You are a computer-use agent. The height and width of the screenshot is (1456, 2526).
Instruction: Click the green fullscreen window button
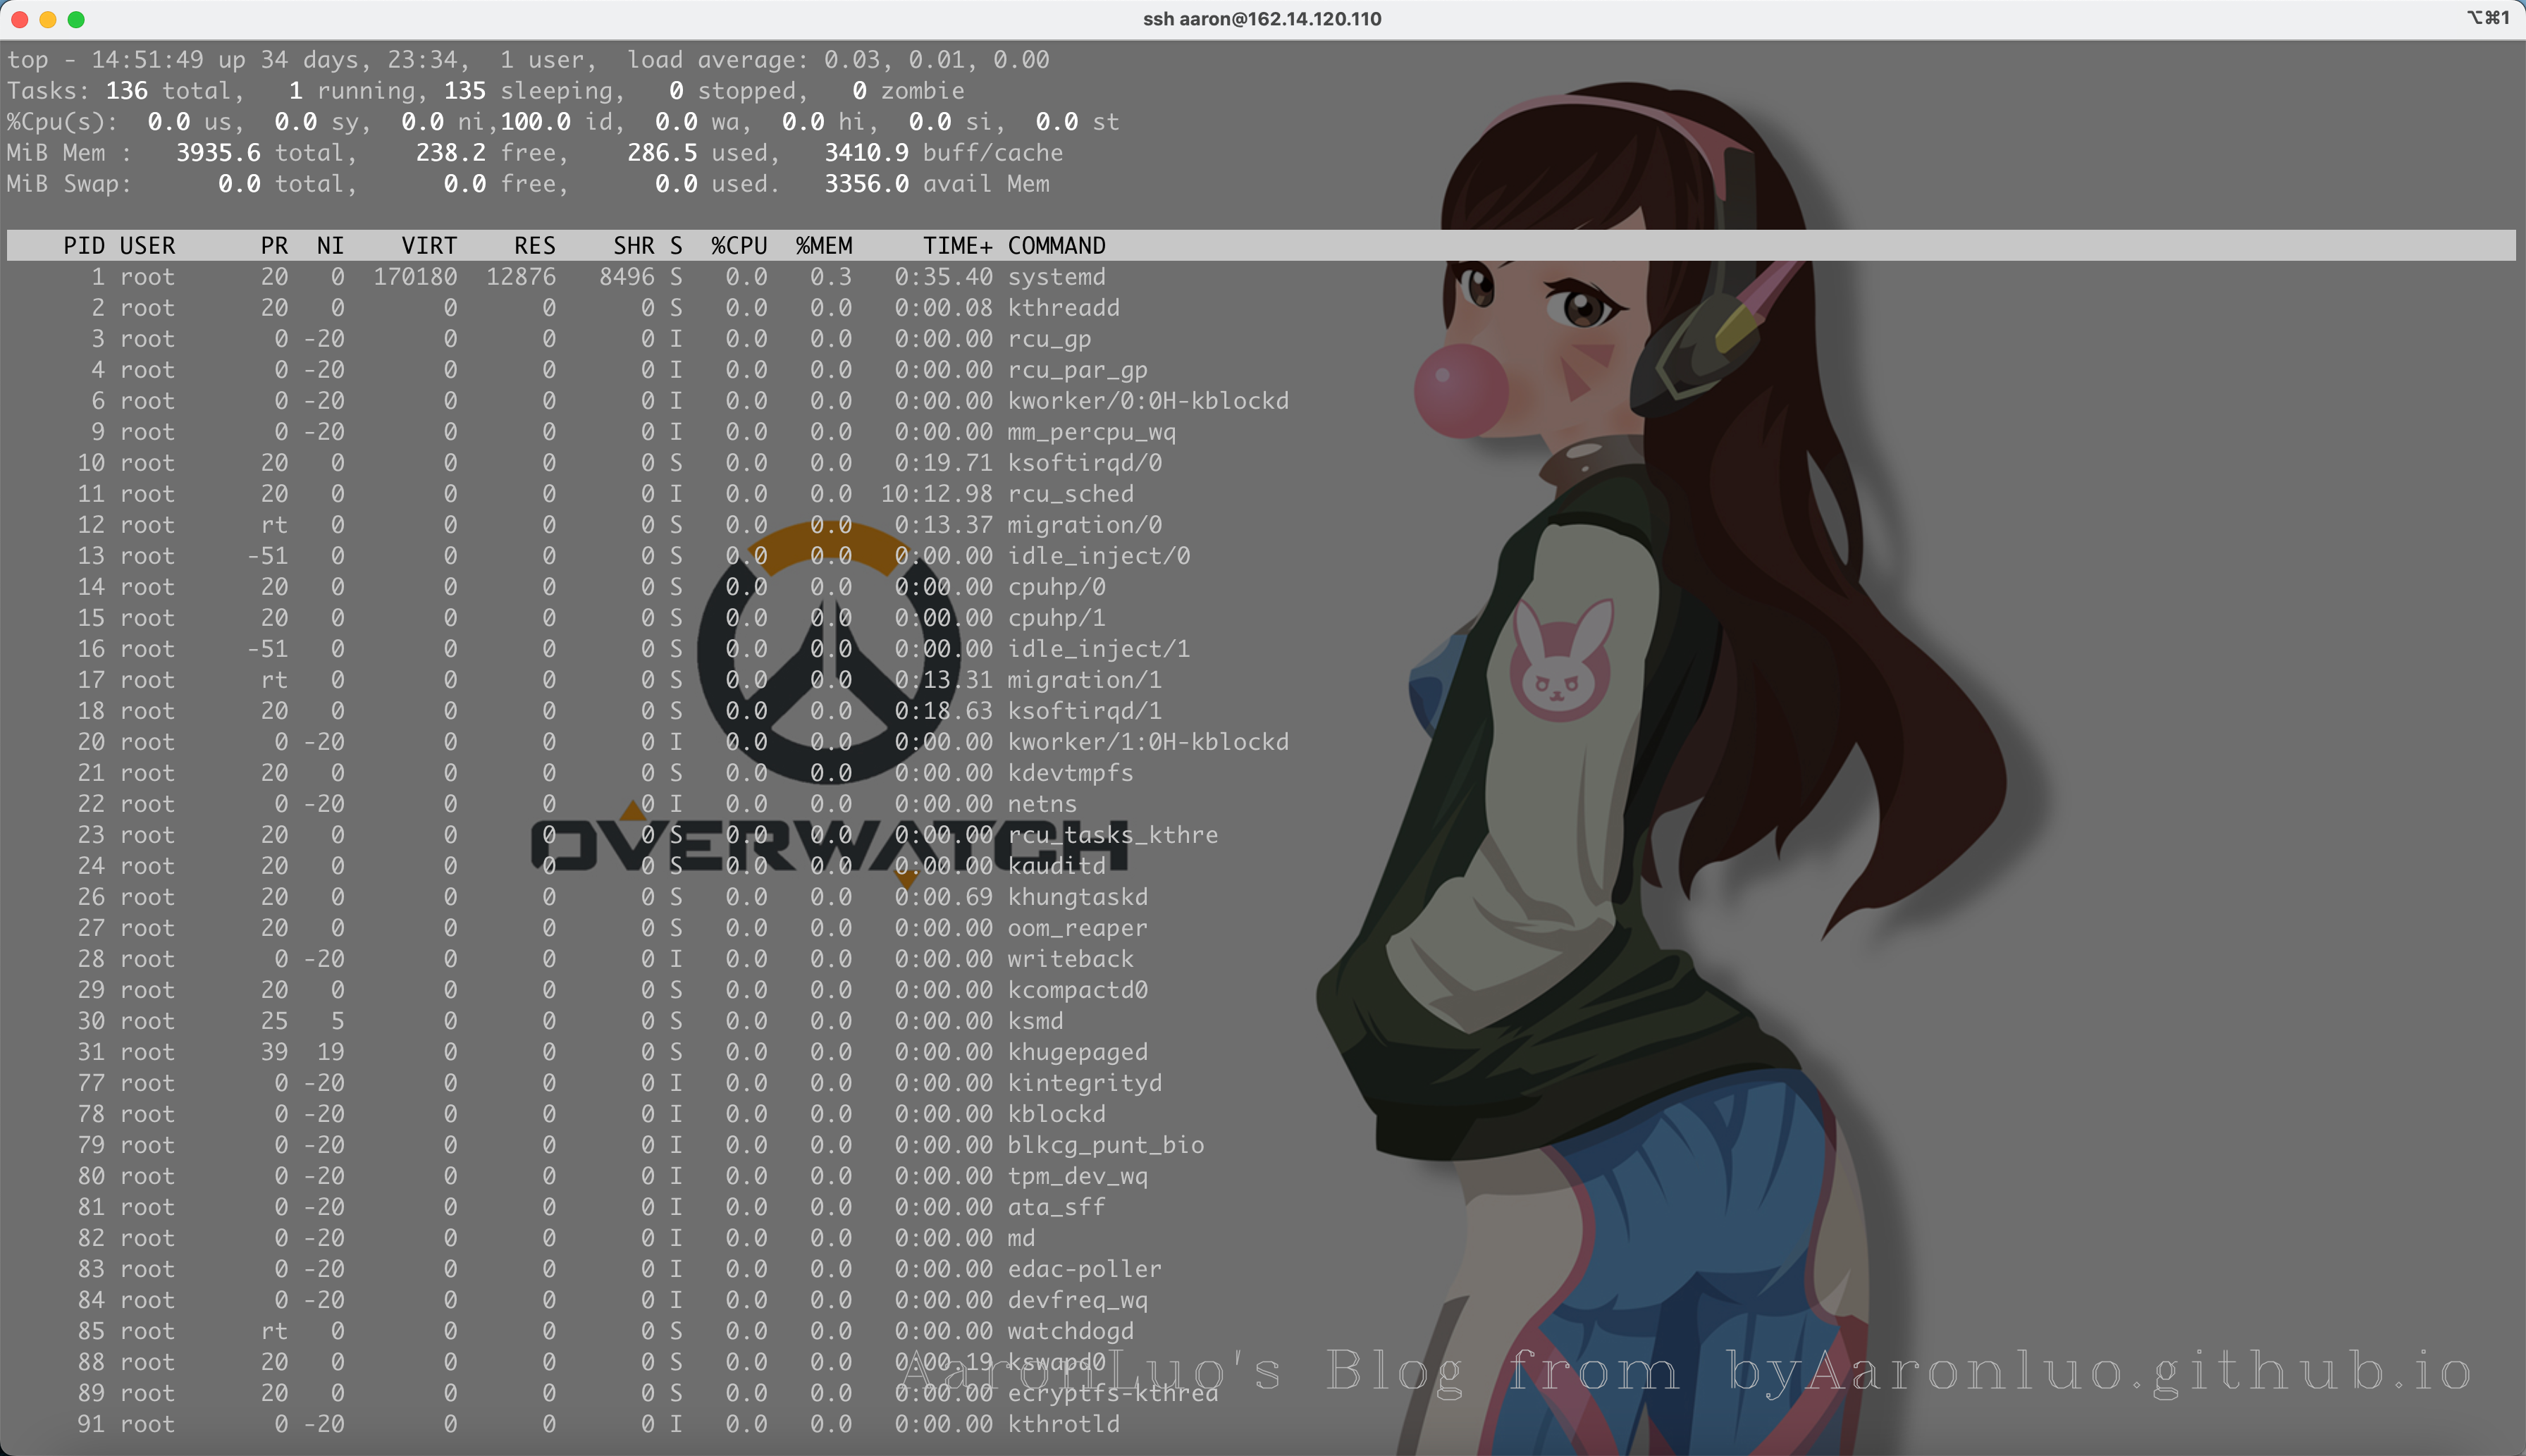pos(76,19)
